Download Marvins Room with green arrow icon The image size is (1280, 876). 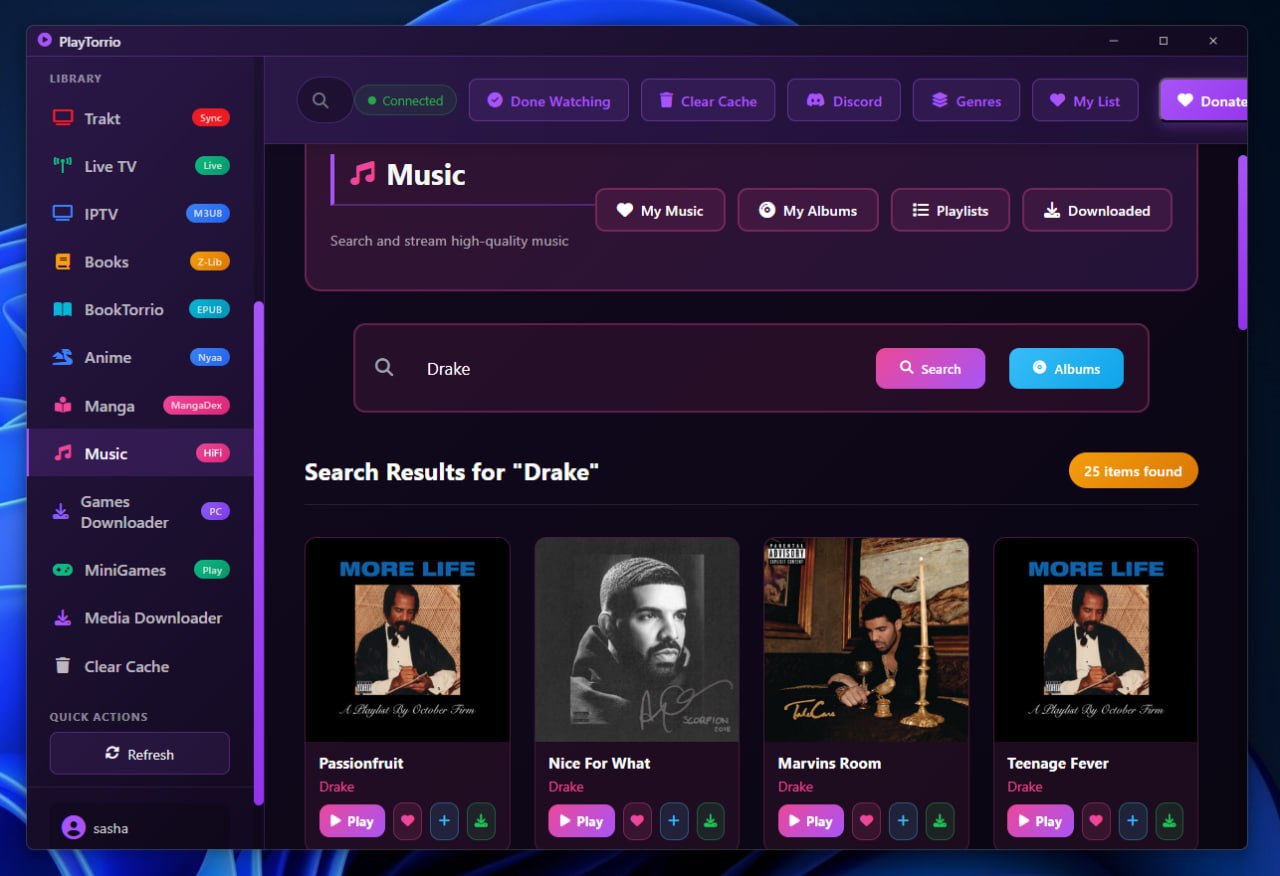click(x=939, y=821)
